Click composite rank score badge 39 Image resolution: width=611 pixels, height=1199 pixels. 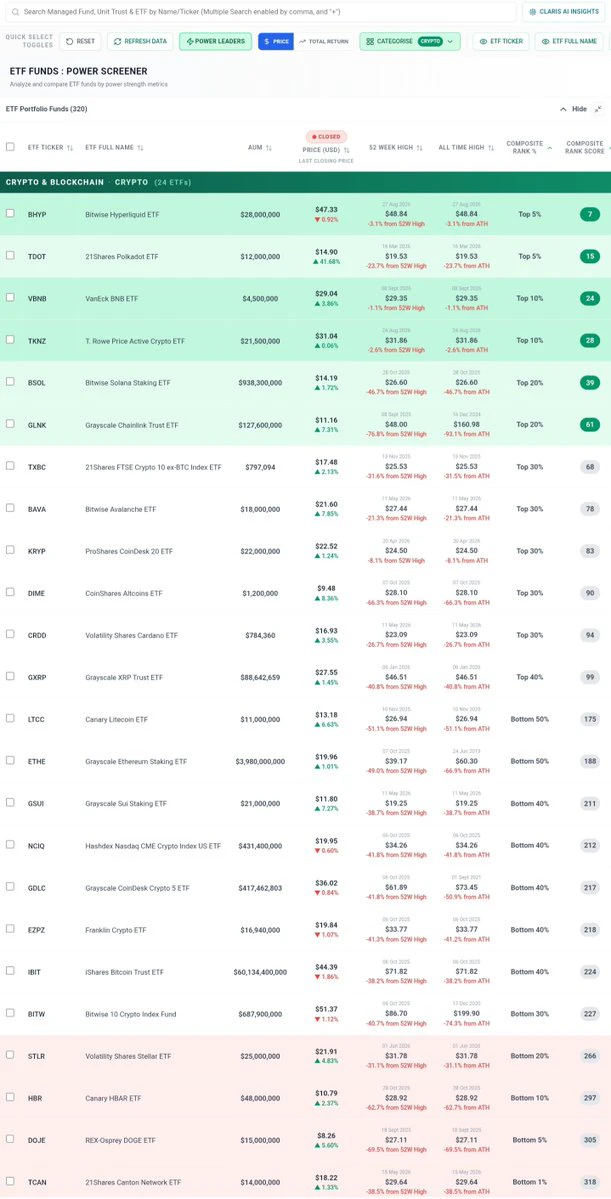point(590,382)
